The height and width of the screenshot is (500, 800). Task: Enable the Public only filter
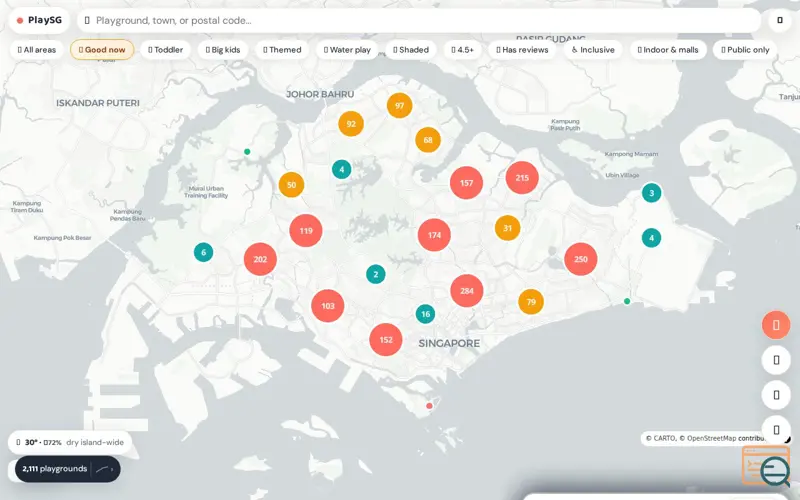pos(745,50)
